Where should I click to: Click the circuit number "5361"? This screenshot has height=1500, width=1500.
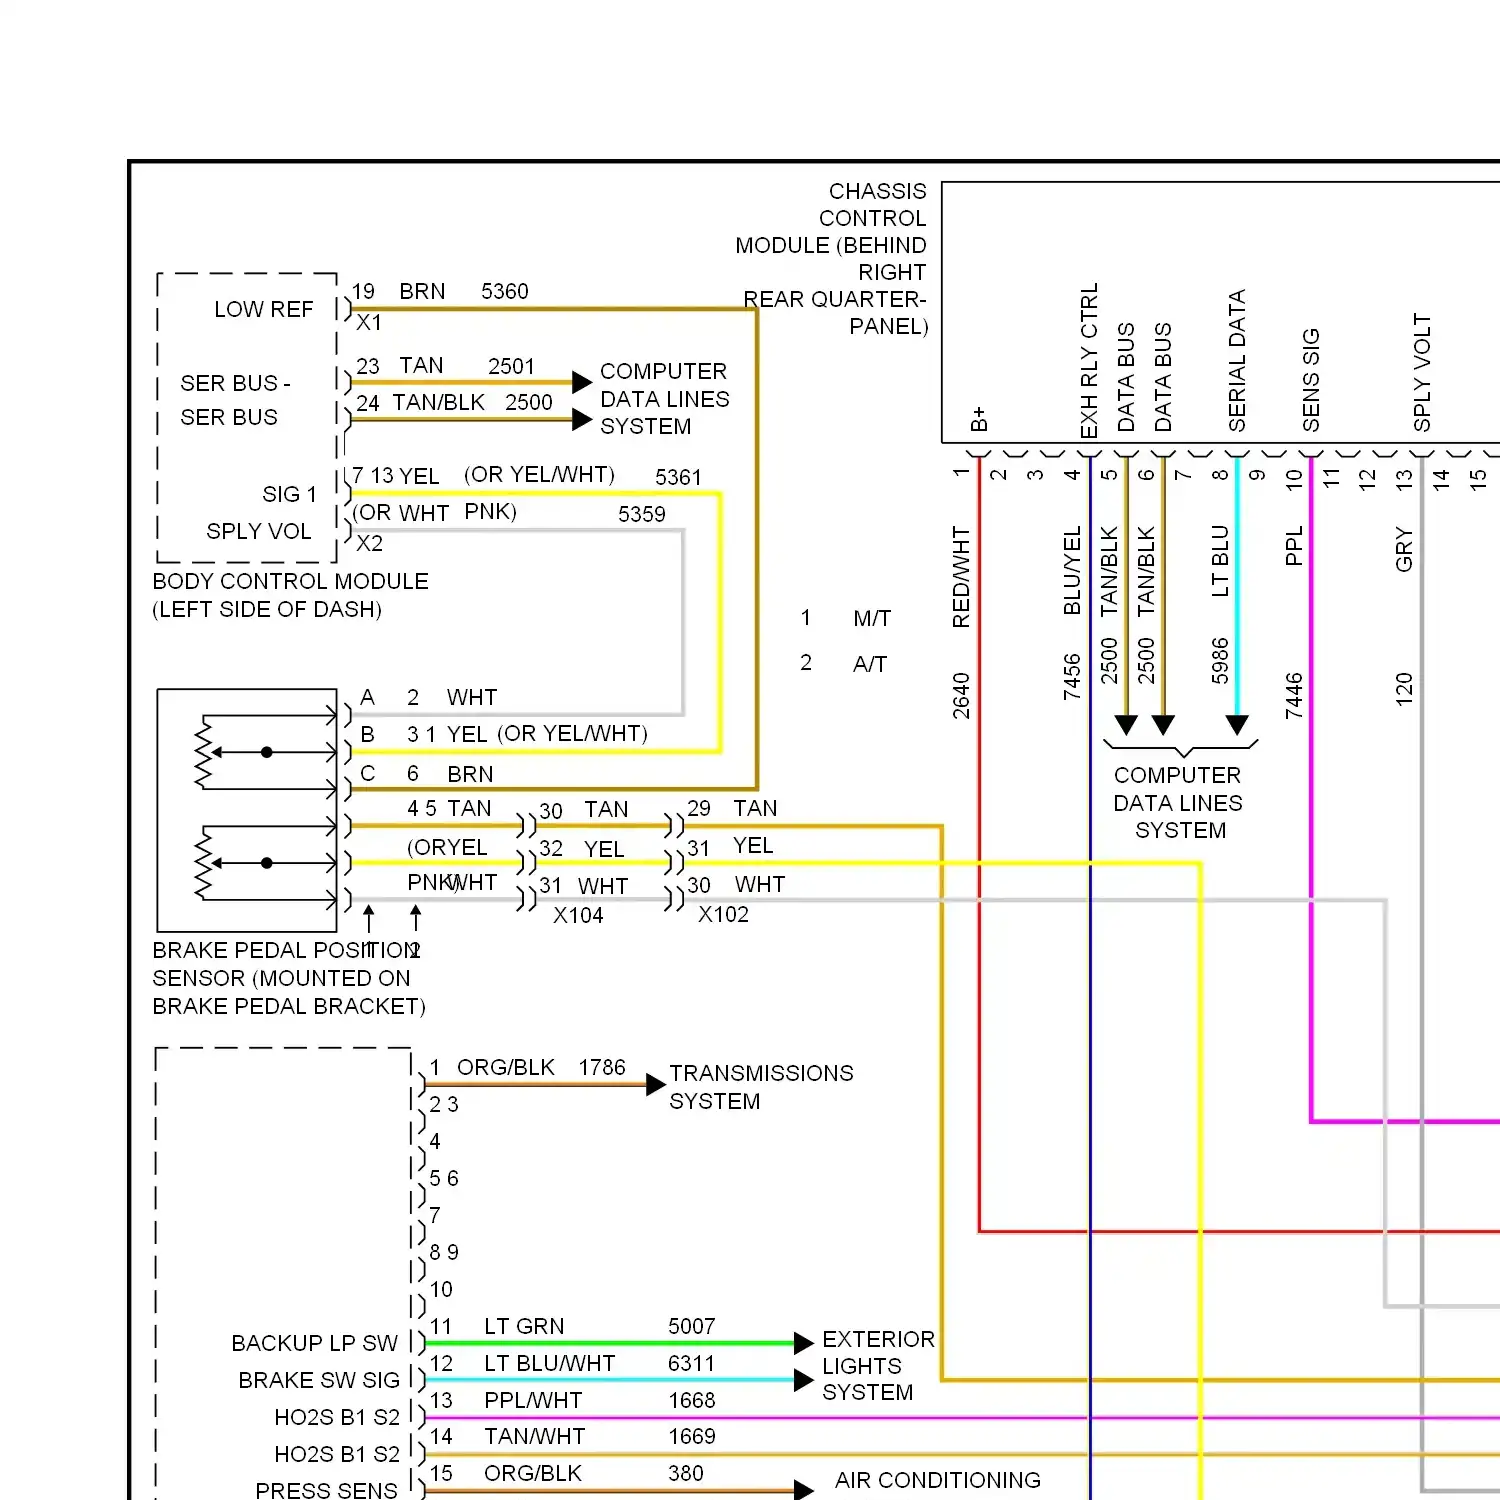tap(678, 477)
